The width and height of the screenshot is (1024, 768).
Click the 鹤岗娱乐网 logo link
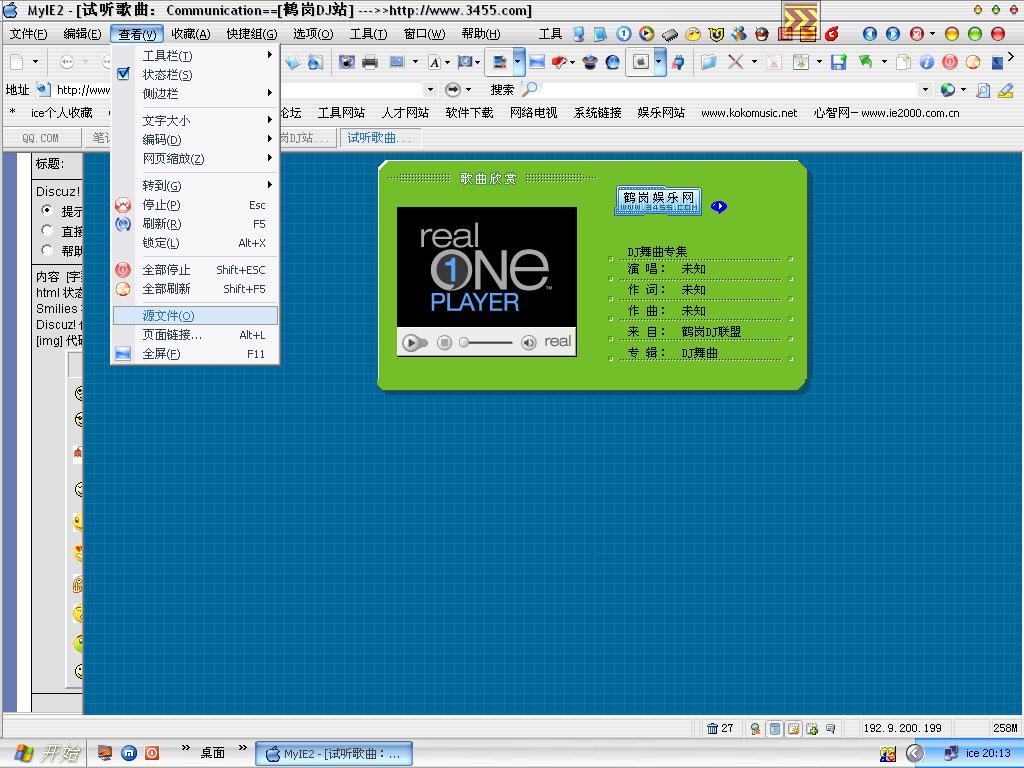click(x=658, y=200)
